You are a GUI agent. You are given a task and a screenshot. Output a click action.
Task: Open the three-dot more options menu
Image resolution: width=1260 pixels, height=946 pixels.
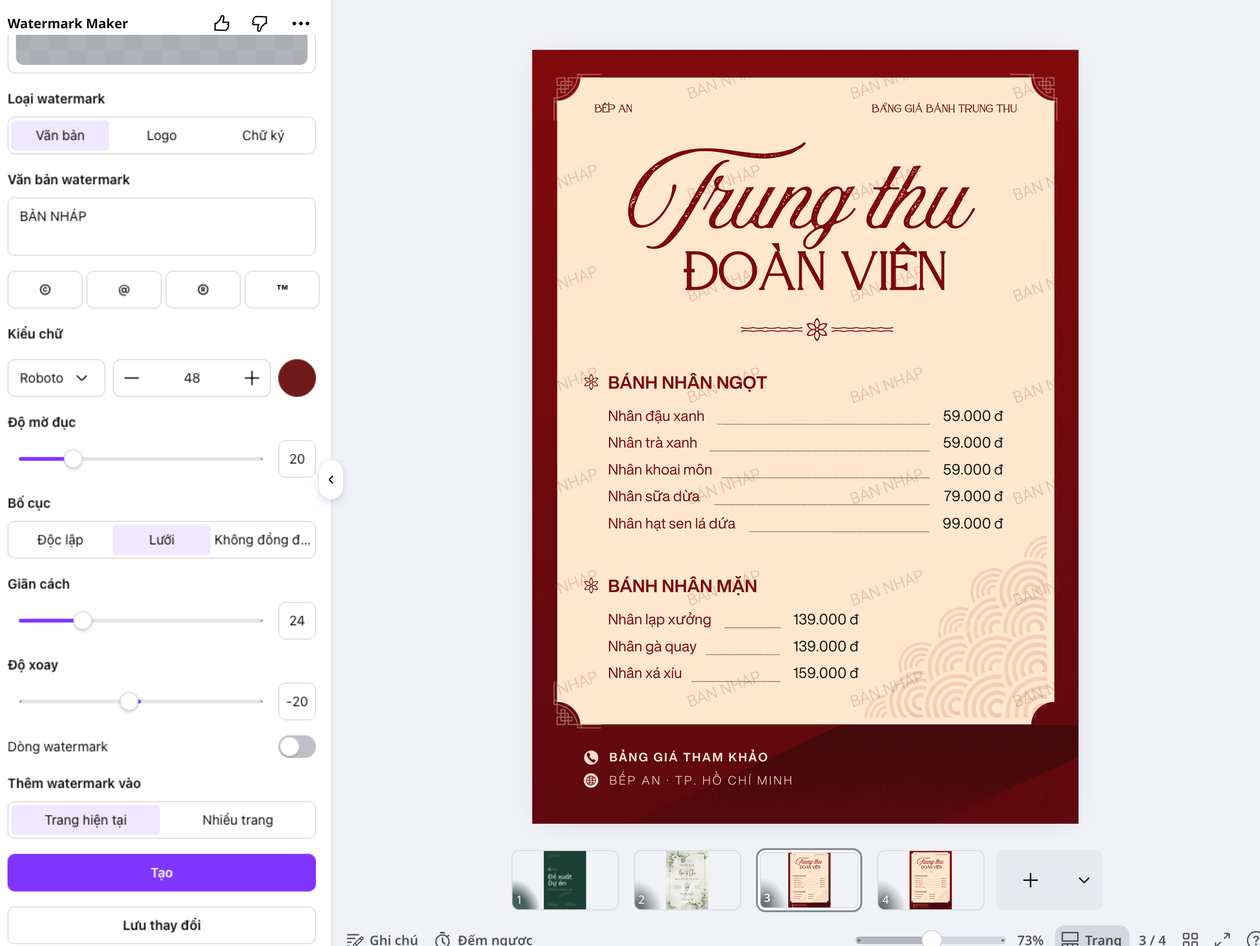click(x=301, y=23)
